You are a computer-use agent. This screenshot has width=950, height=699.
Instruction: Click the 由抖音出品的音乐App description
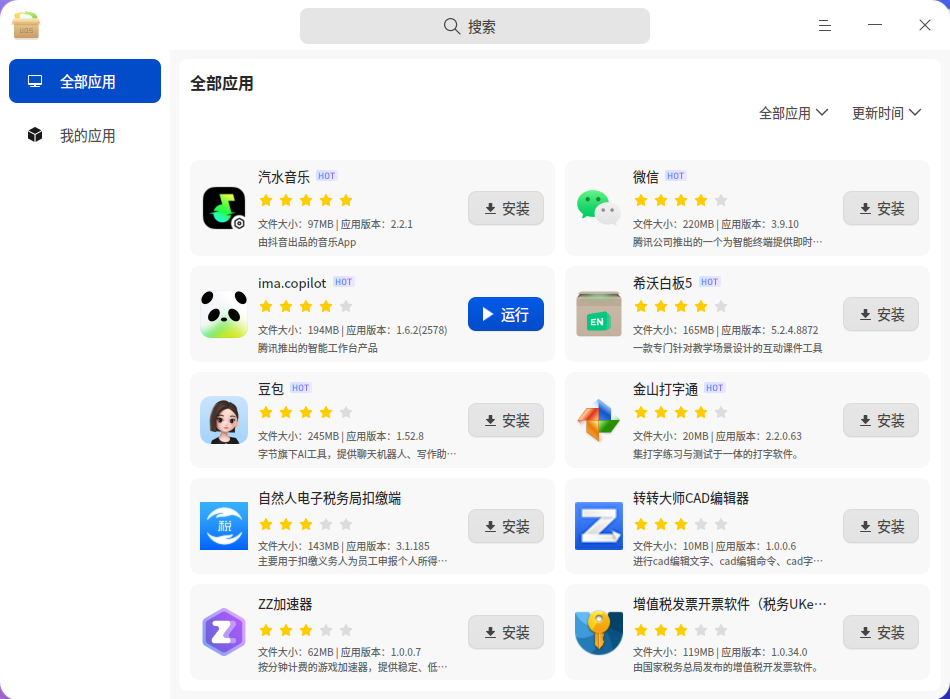point(307,242)
